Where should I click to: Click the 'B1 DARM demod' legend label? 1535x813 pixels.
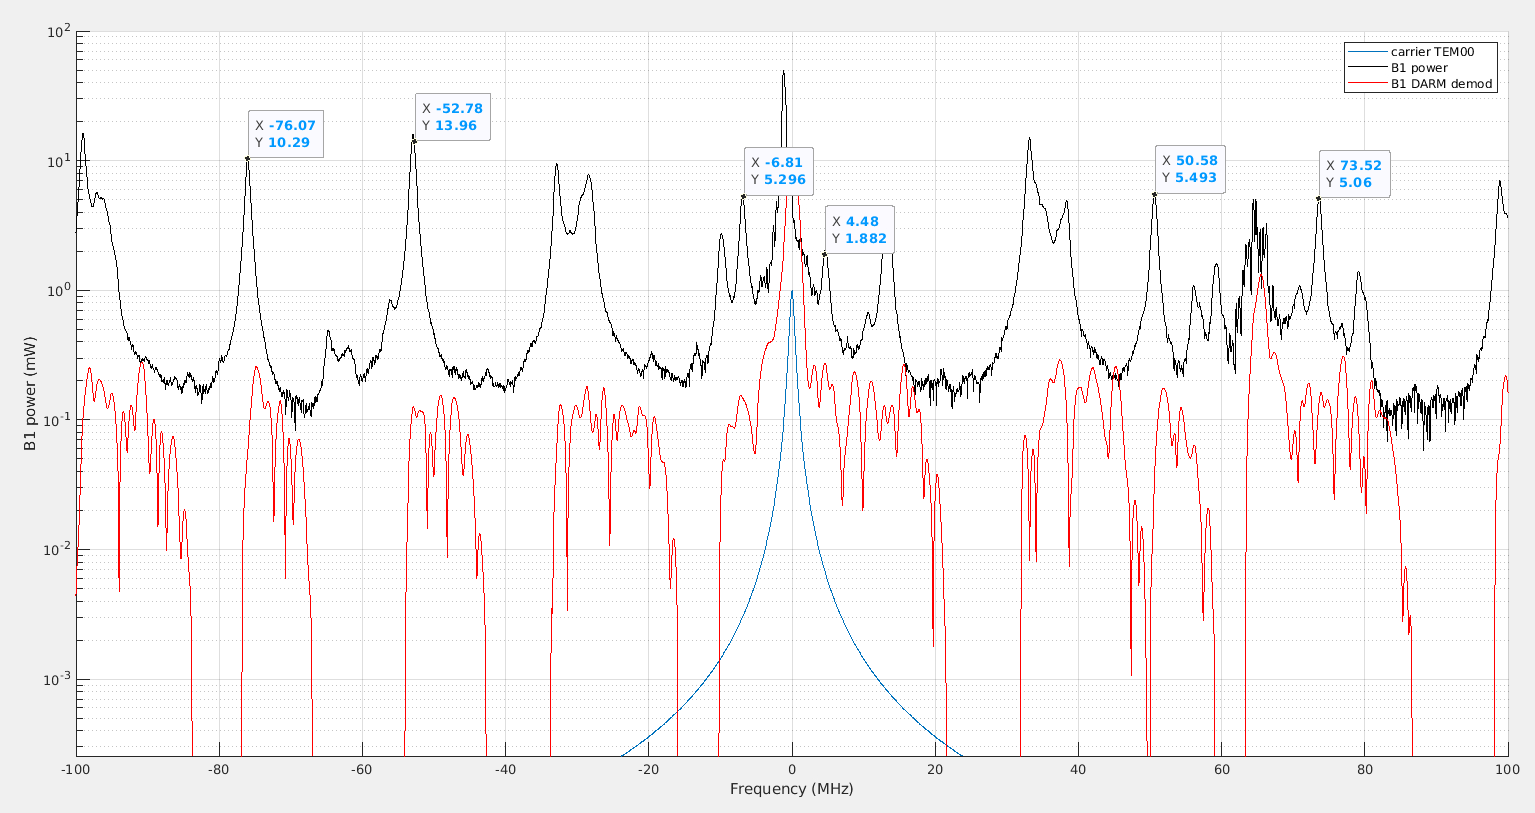coord(1440,84)
